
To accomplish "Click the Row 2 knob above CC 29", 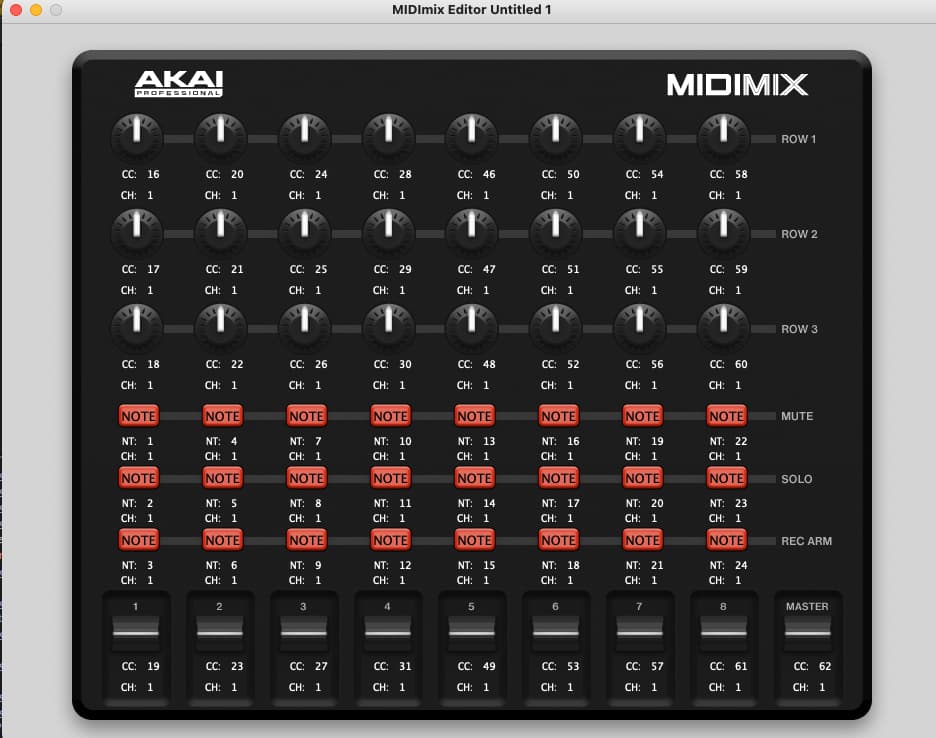I will pos(389,232).
